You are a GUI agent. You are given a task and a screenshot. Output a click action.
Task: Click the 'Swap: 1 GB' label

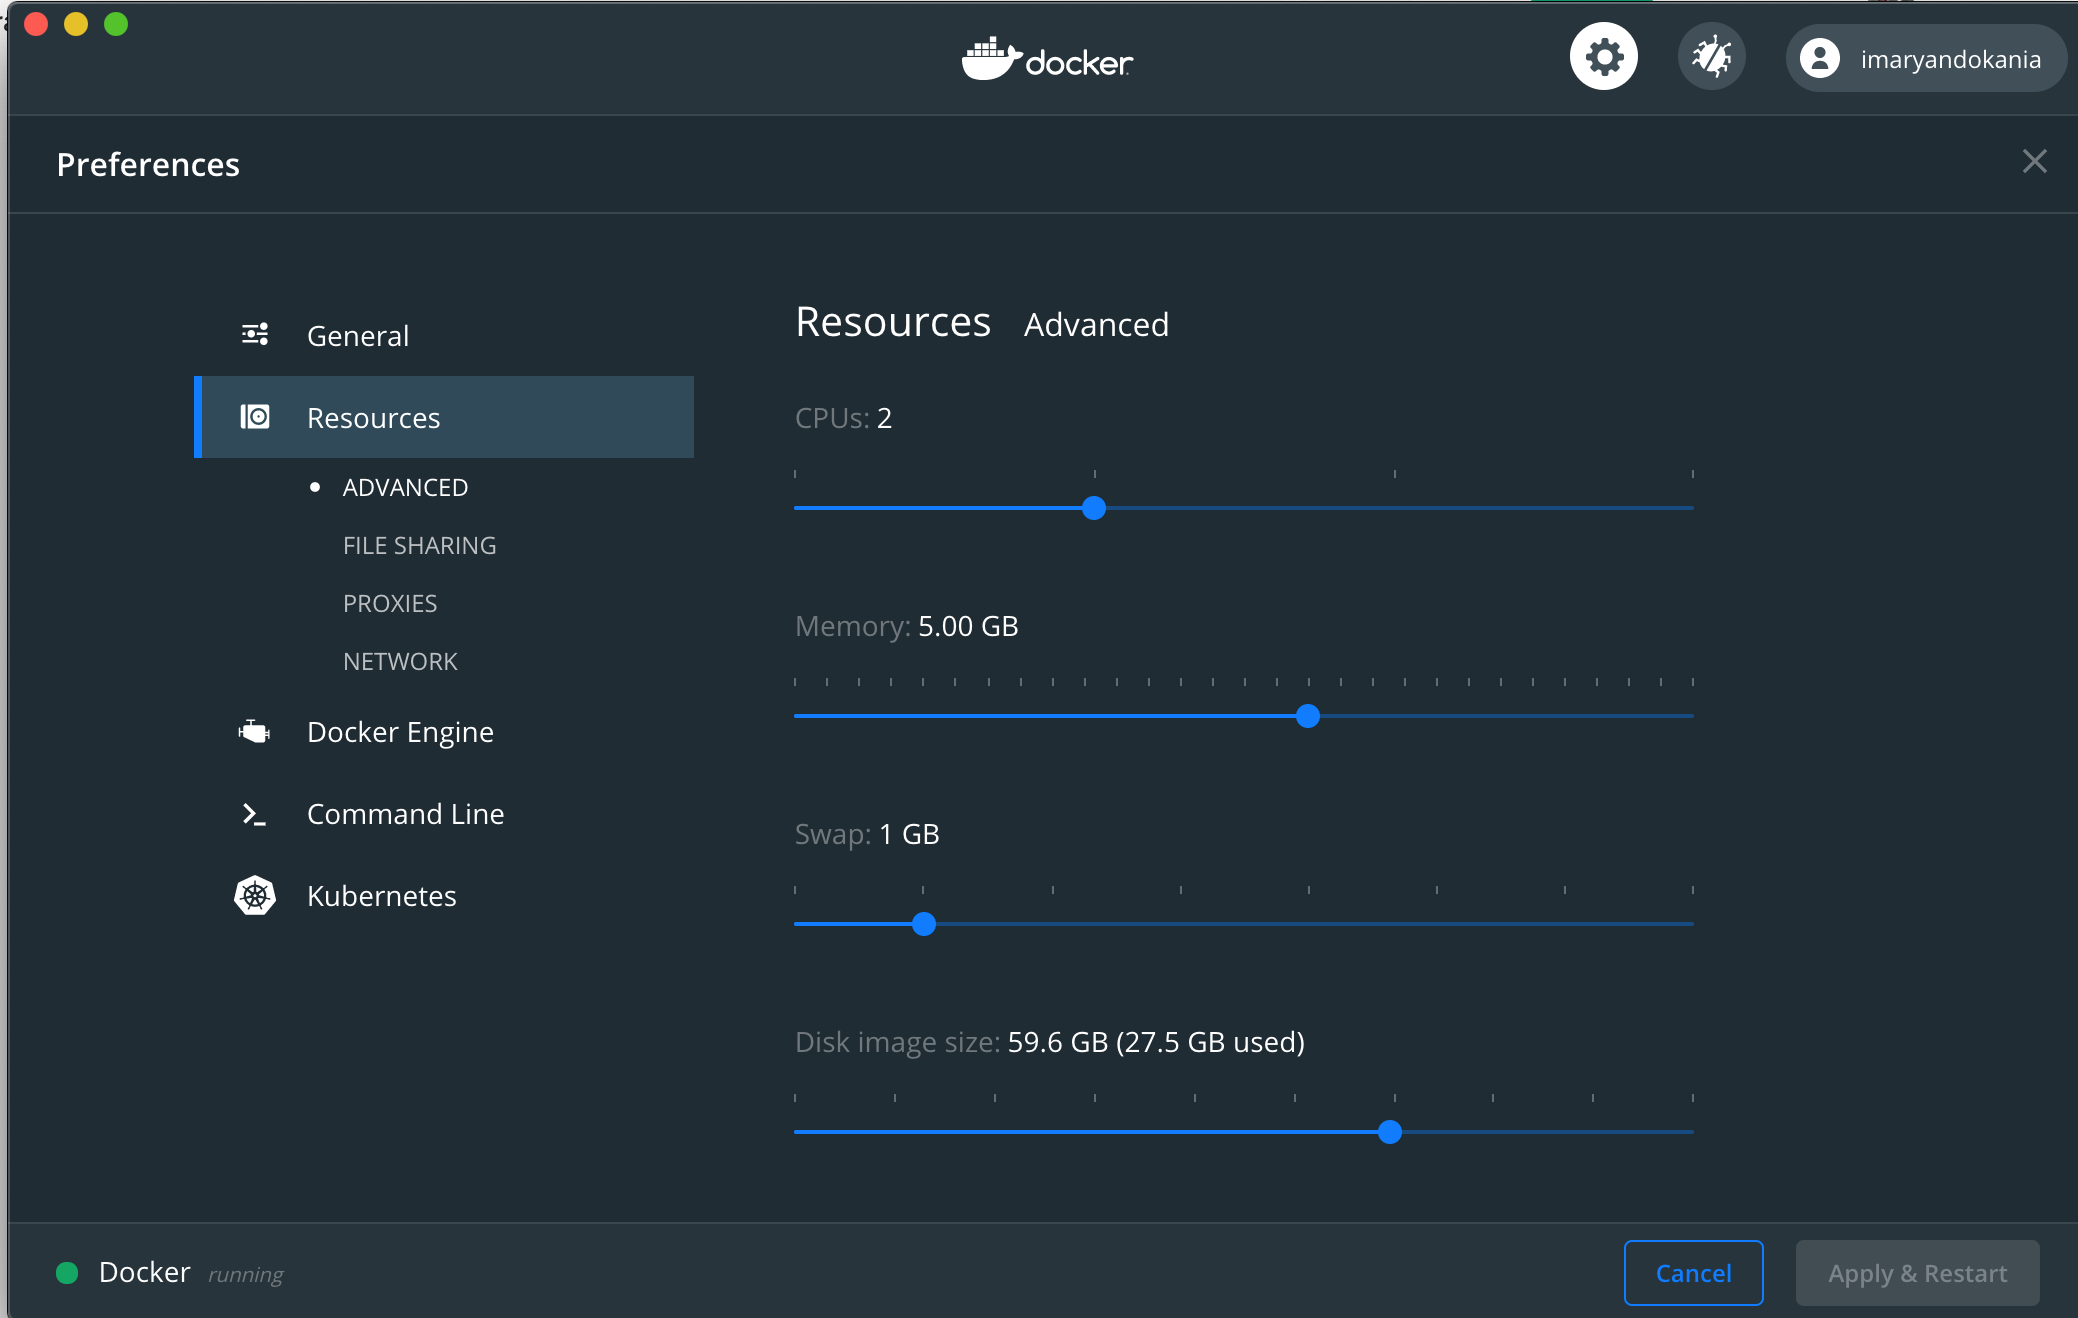tap(867, 834)
